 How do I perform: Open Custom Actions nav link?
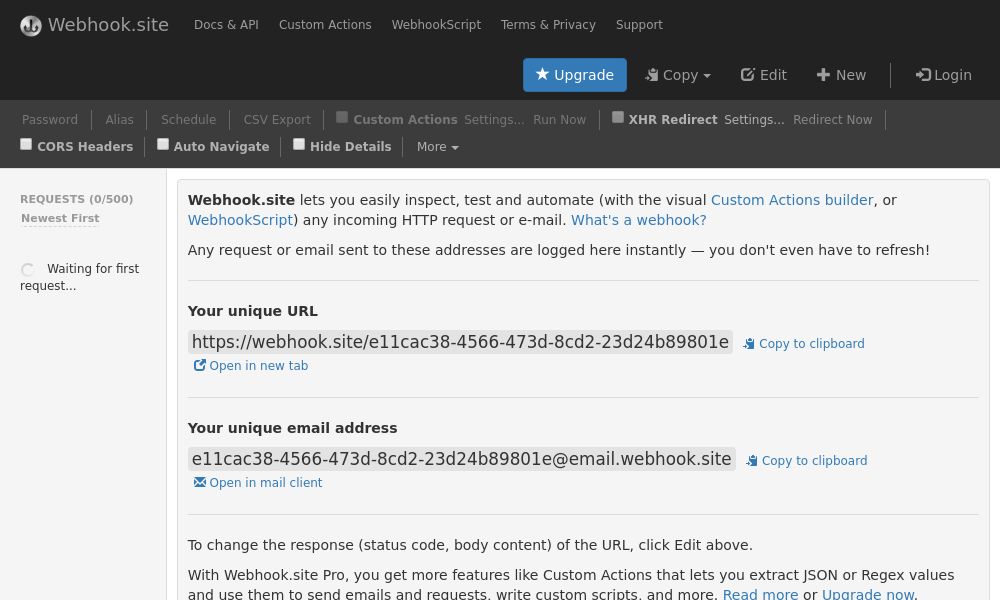pyautogui.click(x=325, y=25)
